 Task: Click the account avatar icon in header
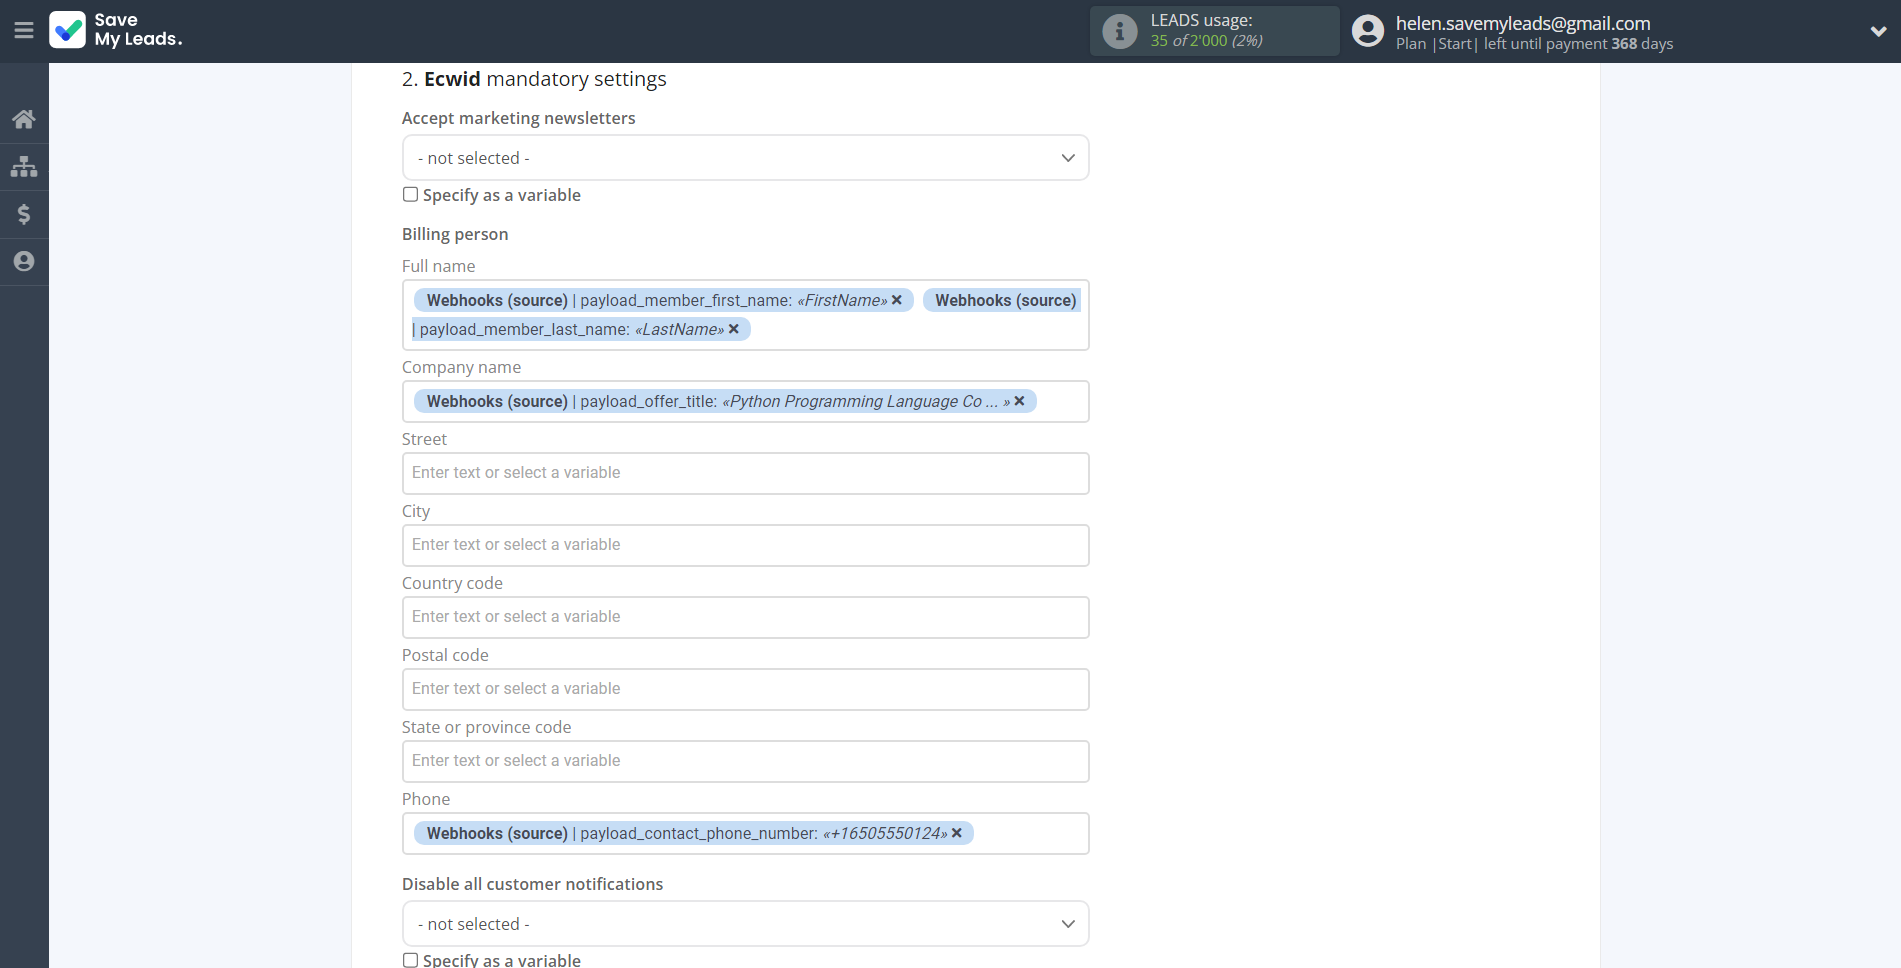(1368, 31)
